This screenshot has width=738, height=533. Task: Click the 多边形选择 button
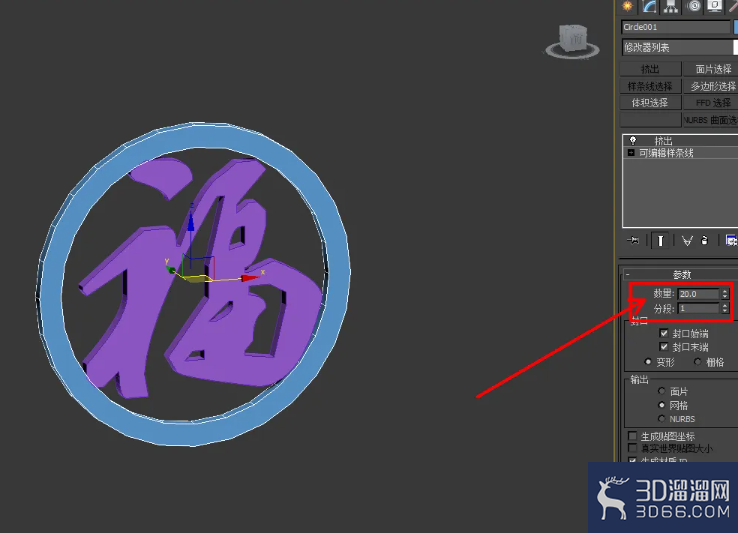(x=711, y=86)
